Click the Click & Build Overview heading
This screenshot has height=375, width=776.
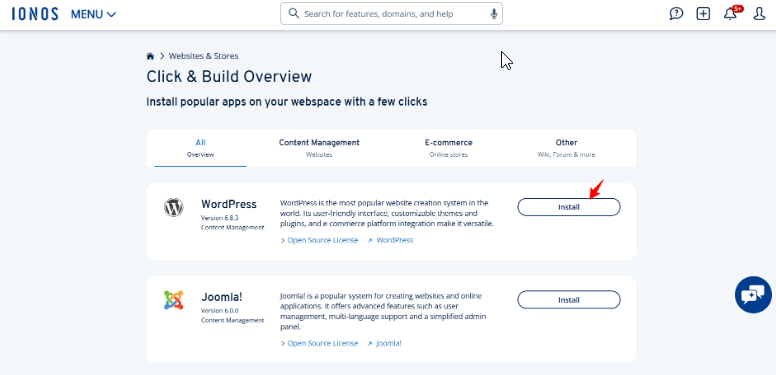229,77
